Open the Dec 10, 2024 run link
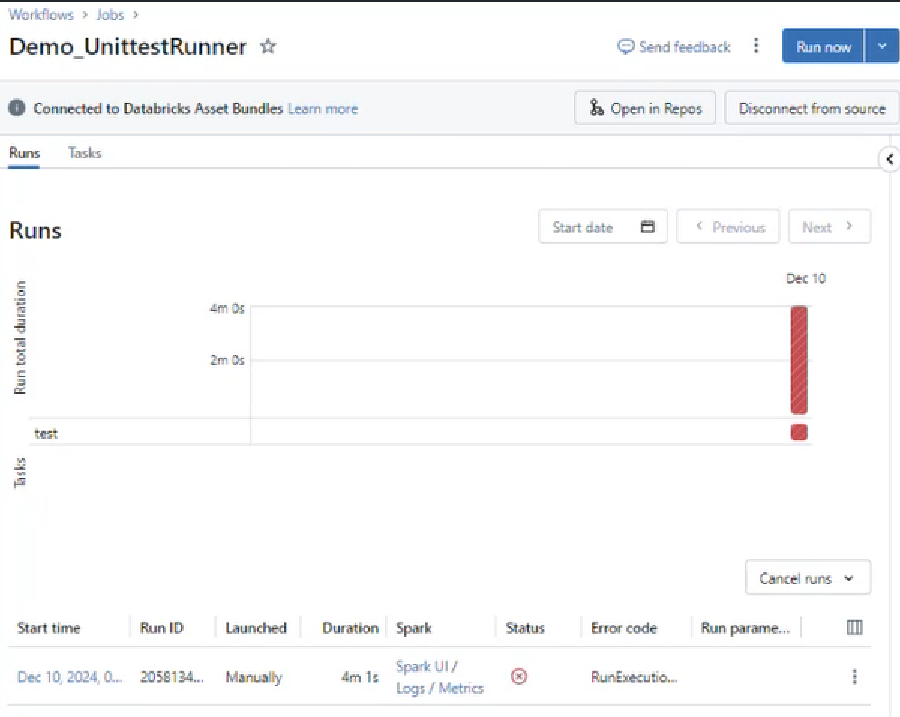 click(69, 677)
